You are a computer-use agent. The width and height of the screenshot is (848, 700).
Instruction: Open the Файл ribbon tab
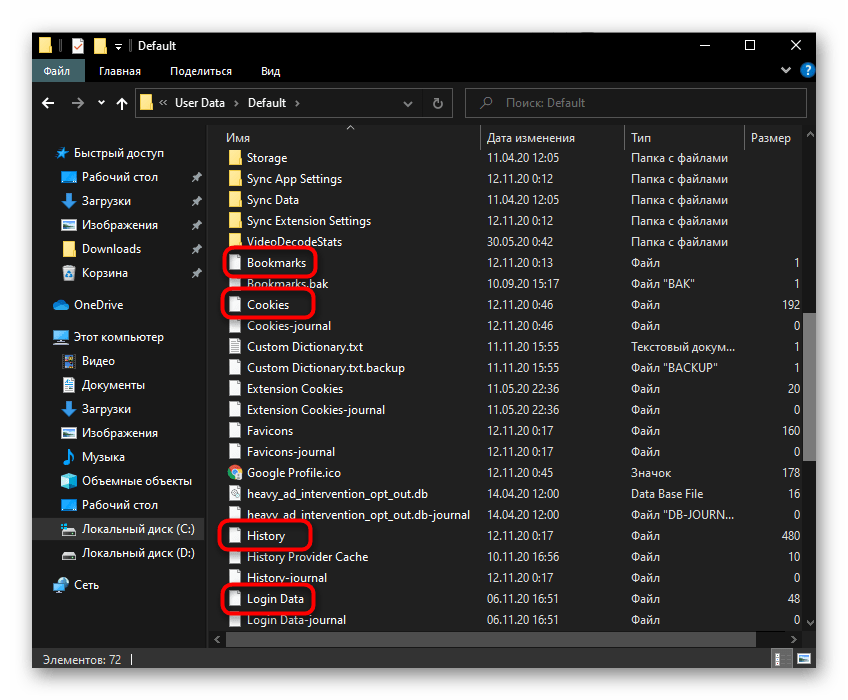coord(57,71)
